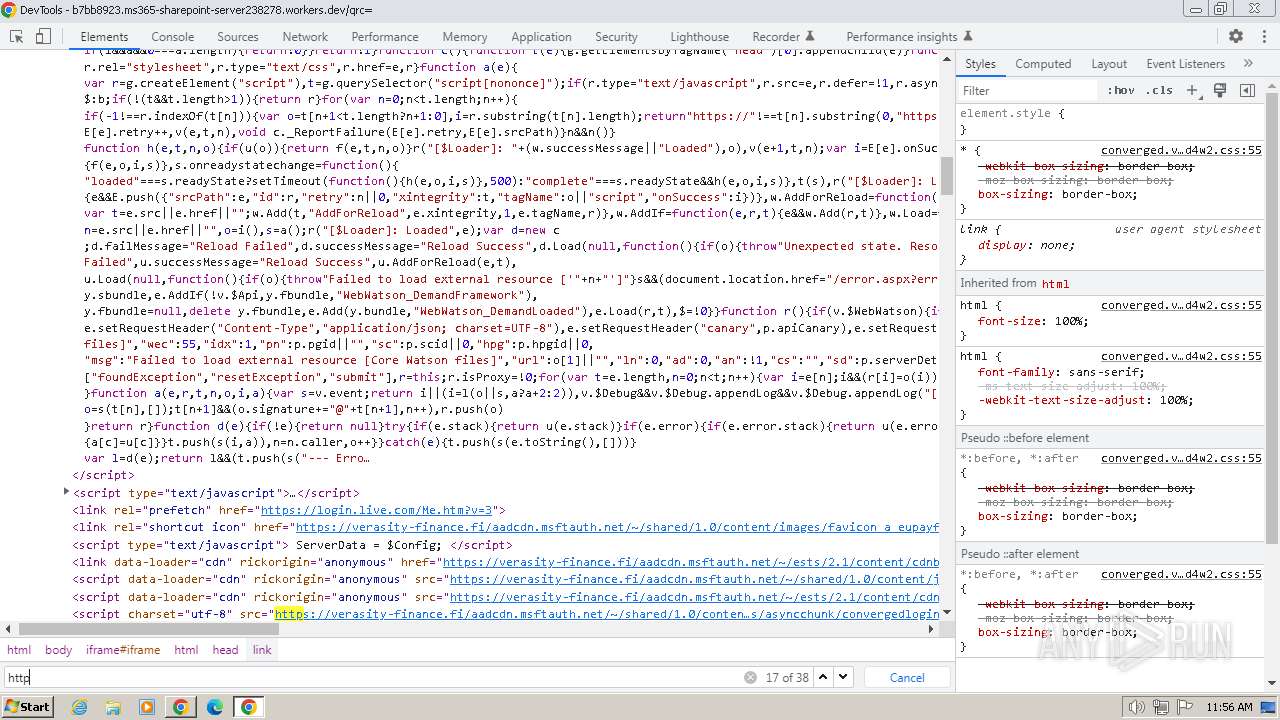The image size is (1280, 720).
Task: Switch to first Chrome taskbar icon
Action: tap(180, 707)
